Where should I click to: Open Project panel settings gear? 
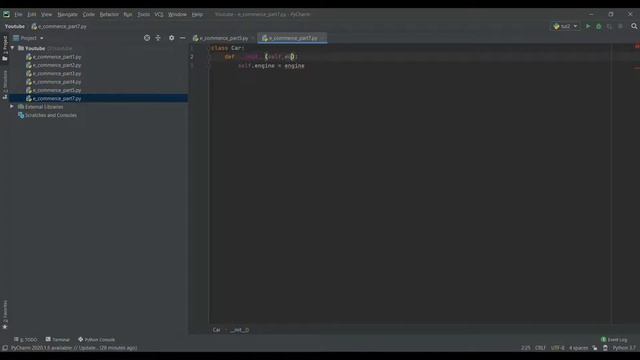tap(171, 38)
